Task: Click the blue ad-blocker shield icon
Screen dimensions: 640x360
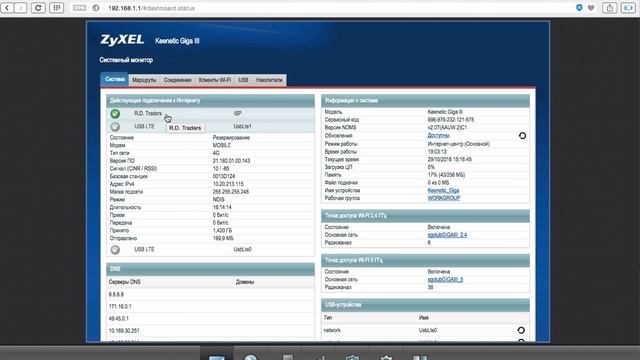Action: [579, 7]
